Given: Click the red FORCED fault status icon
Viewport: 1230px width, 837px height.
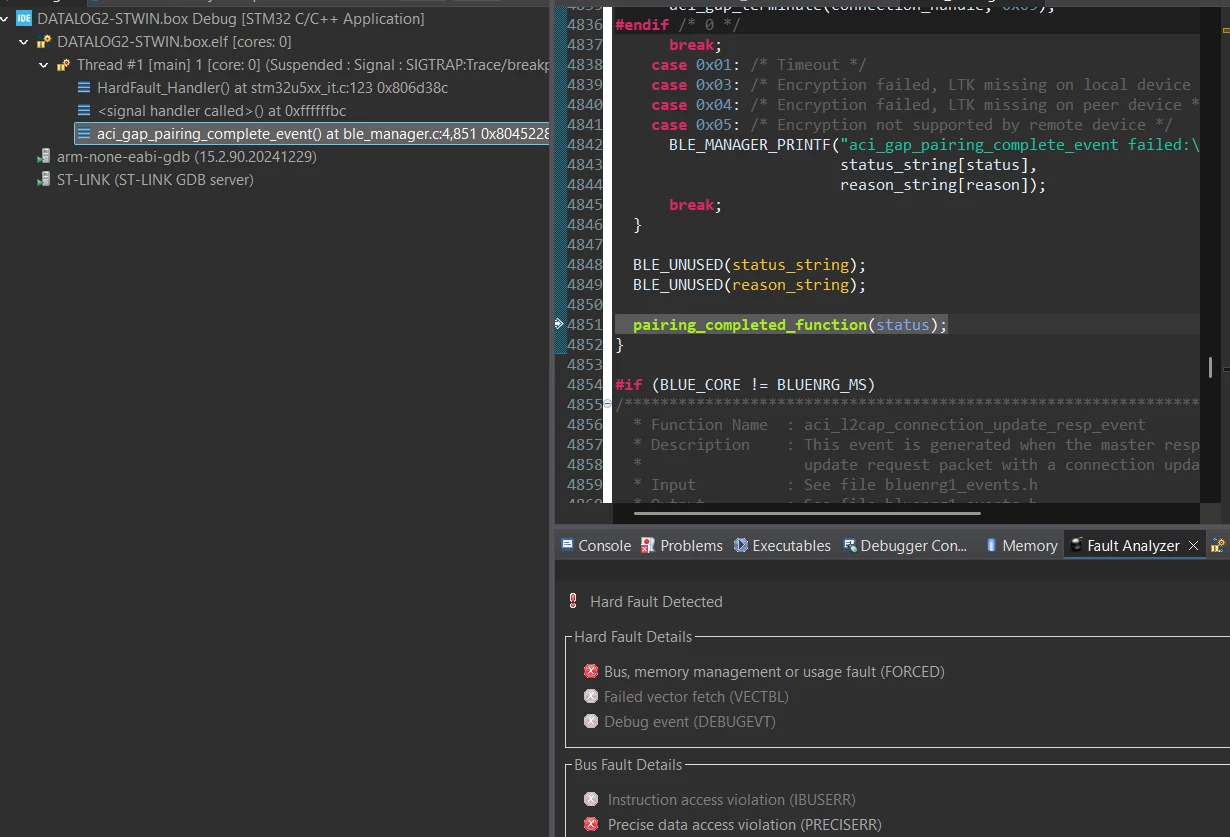Looking at the screenshot, I should point(591,672).
